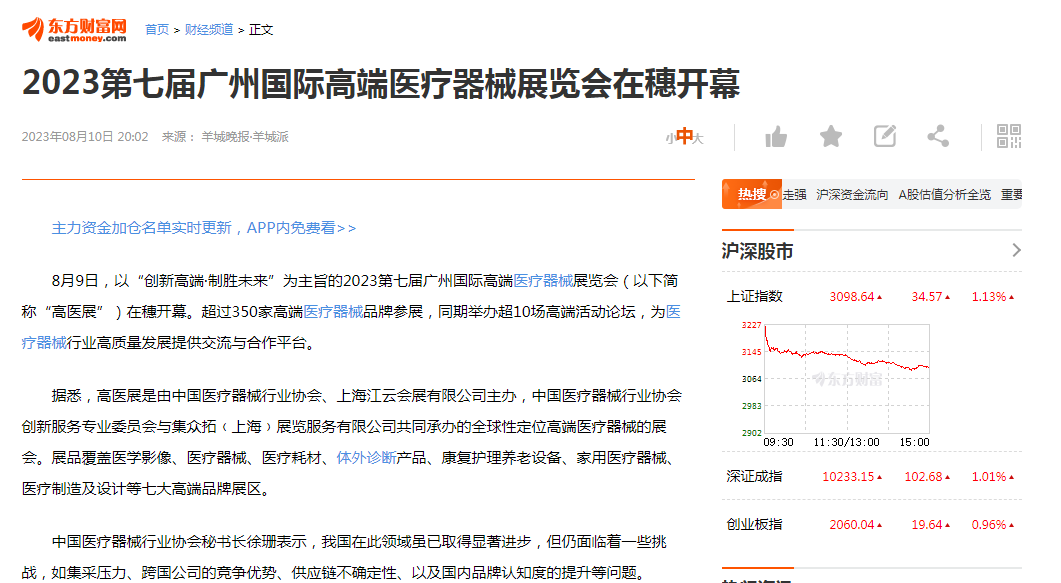Expand 沪深股市 section with the chevron

point(1016,250)
